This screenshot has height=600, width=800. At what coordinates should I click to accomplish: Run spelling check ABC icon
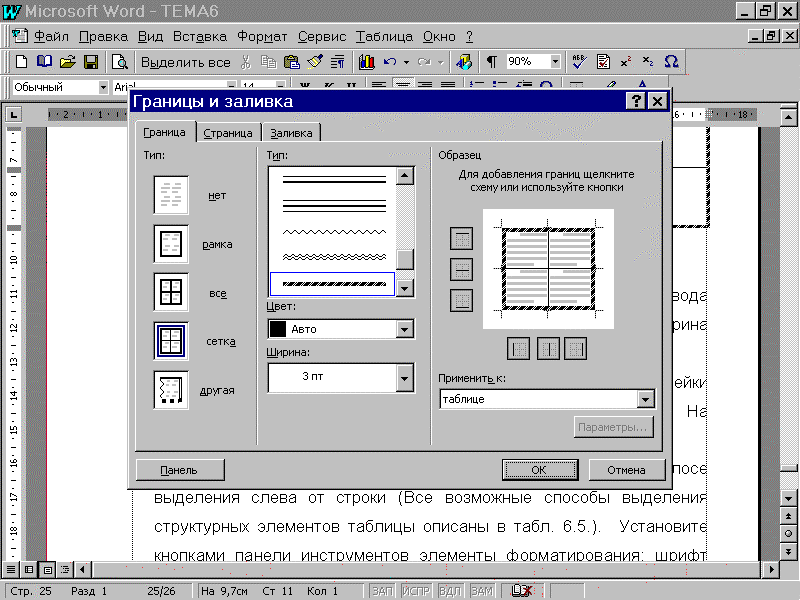pyautogui.click(x=579, y=62)
